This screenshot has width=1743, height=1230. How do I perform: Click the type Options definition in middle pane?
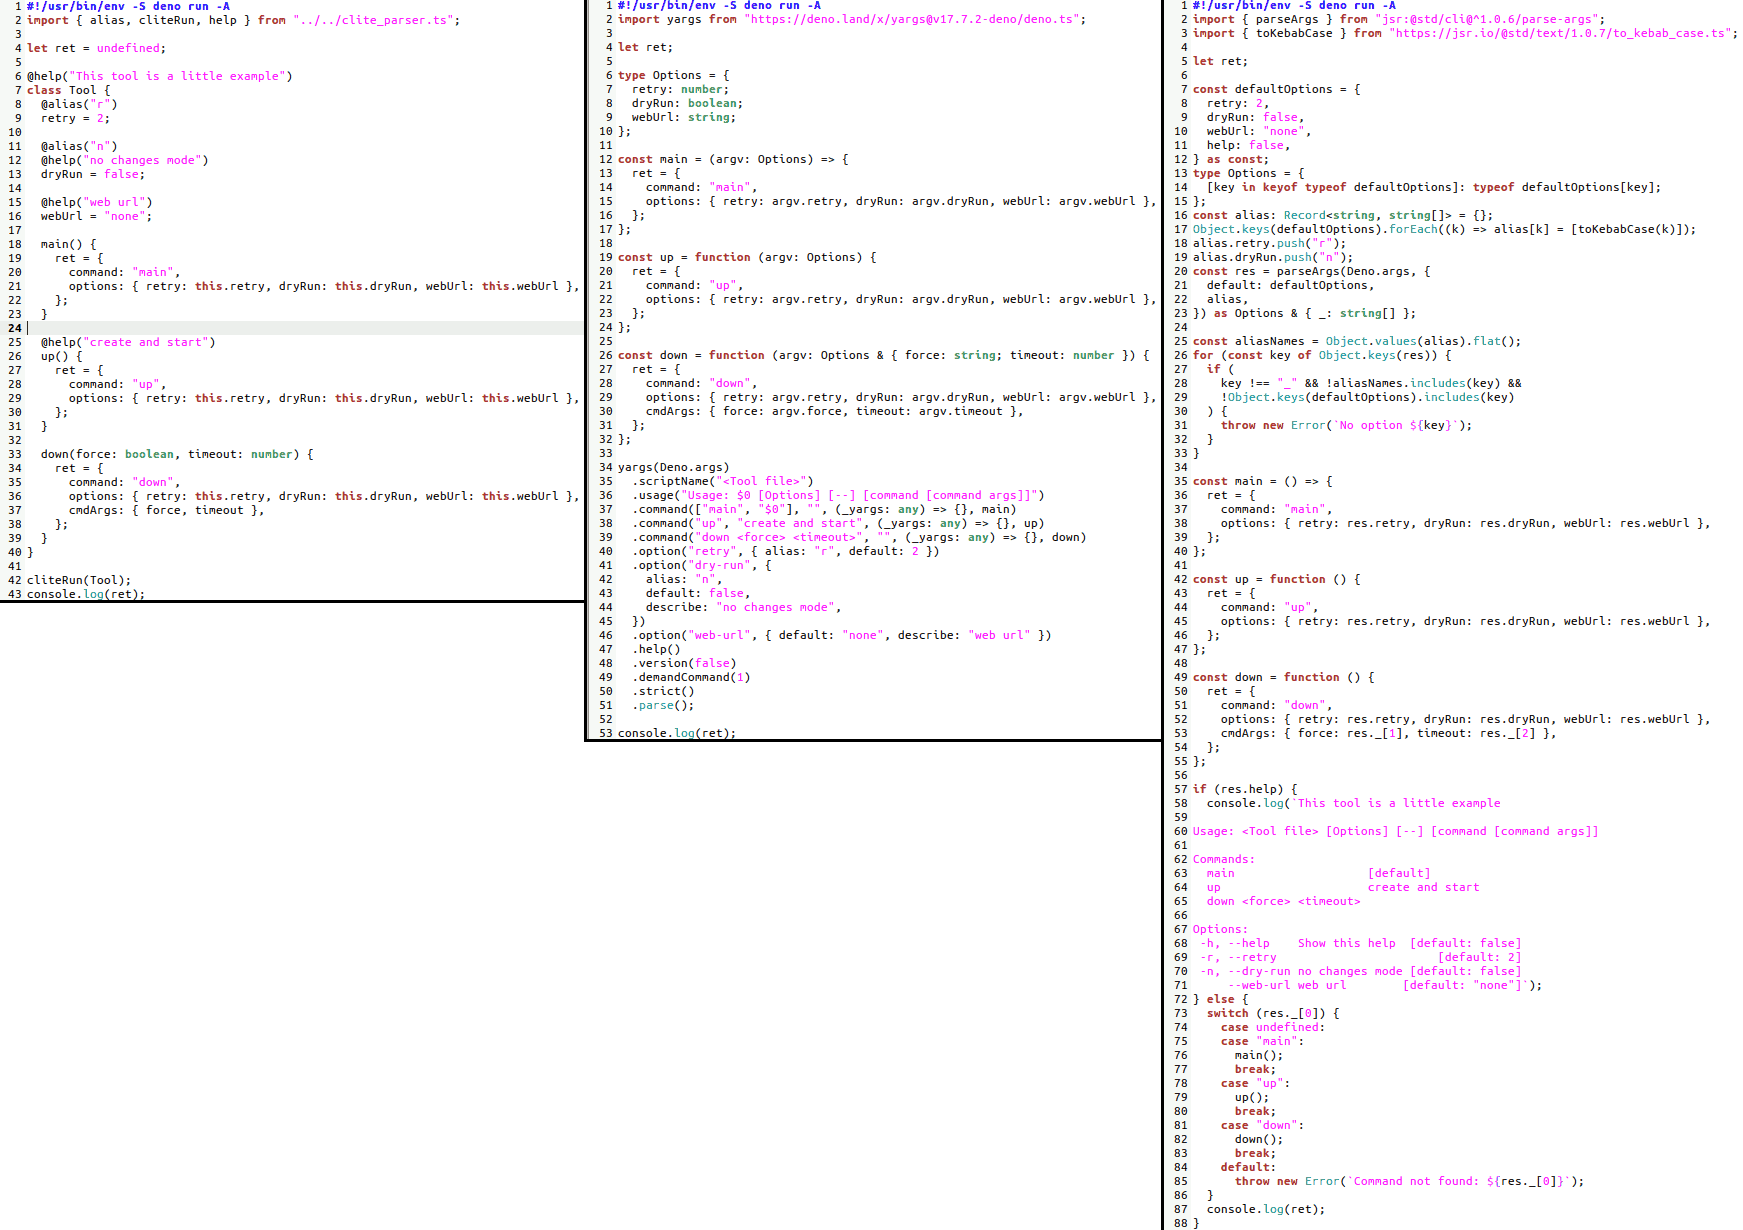tap(674, 75)
